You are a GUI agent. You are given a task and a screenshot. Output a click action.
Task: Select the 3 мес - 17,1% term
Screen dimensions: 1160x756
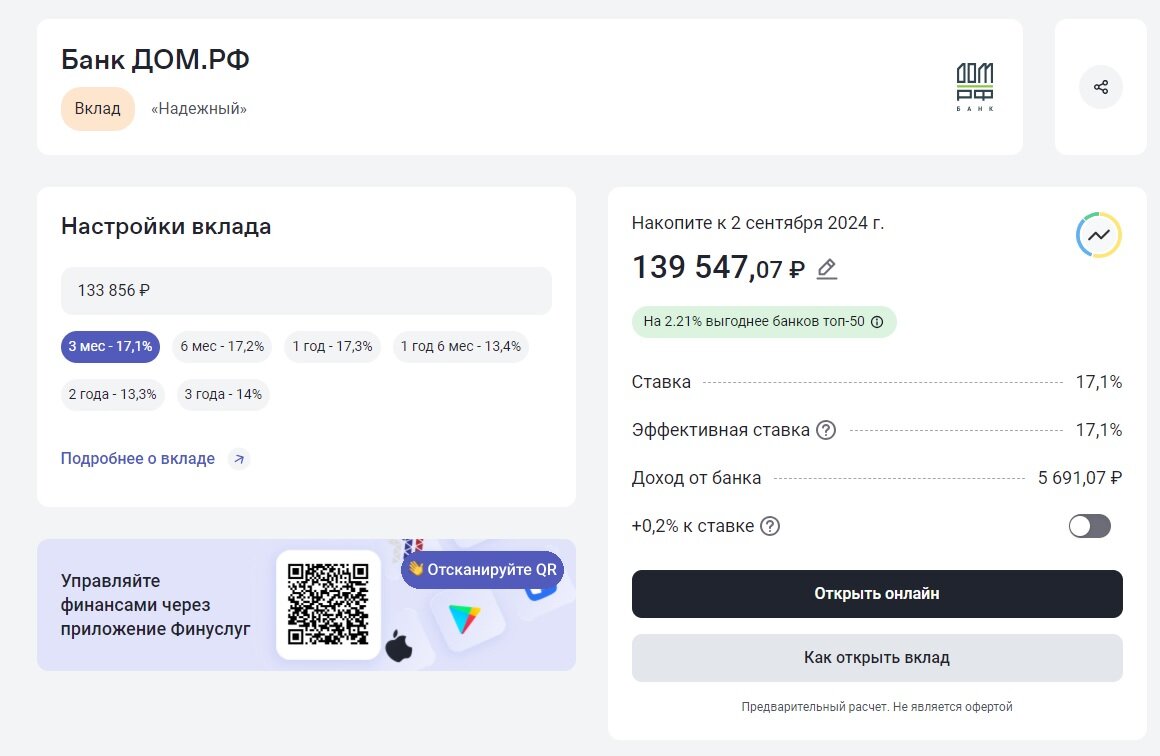(110, 347)
